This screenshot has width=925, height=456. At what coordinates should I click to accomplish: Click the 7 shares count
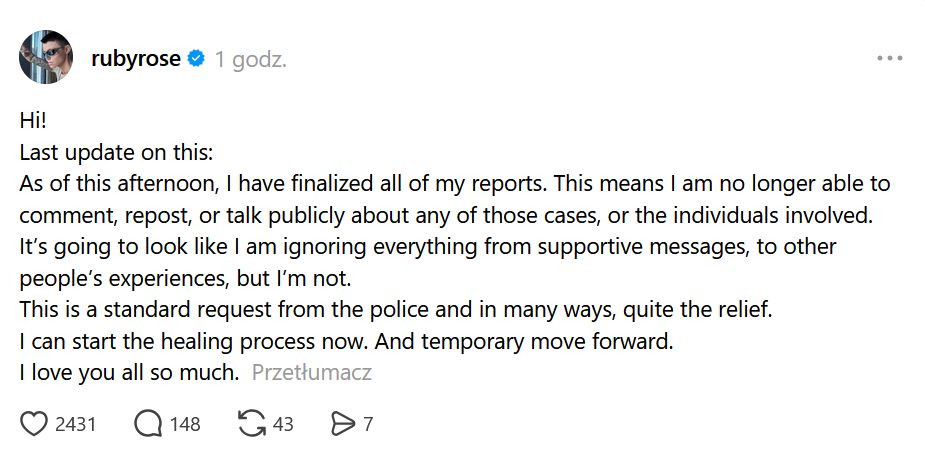[x=368, y=424]
